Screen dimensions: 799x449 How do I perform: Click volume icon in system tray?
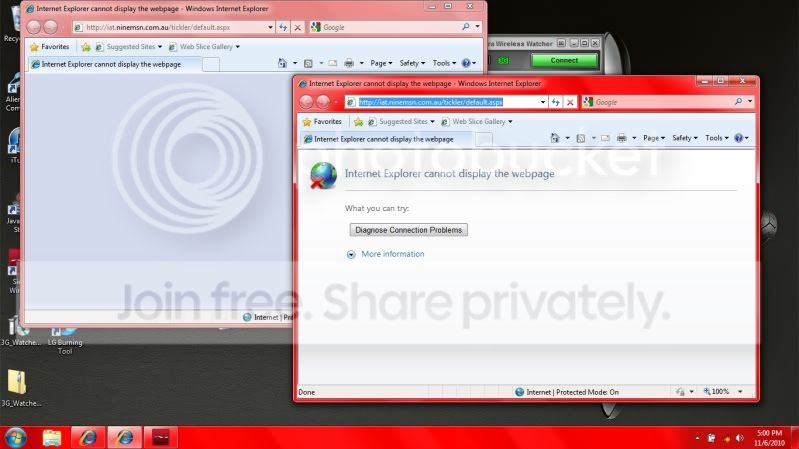pos(740,438)
